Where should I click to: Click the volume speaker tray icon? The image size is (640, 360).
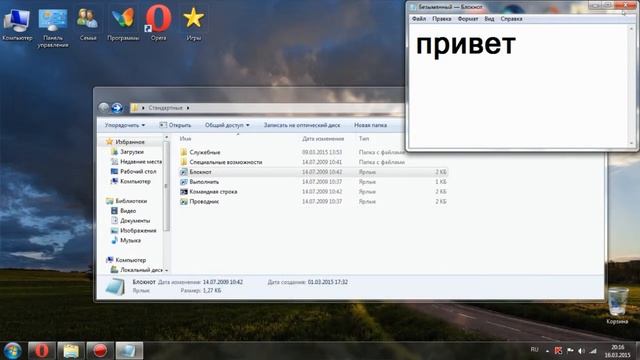581,351
